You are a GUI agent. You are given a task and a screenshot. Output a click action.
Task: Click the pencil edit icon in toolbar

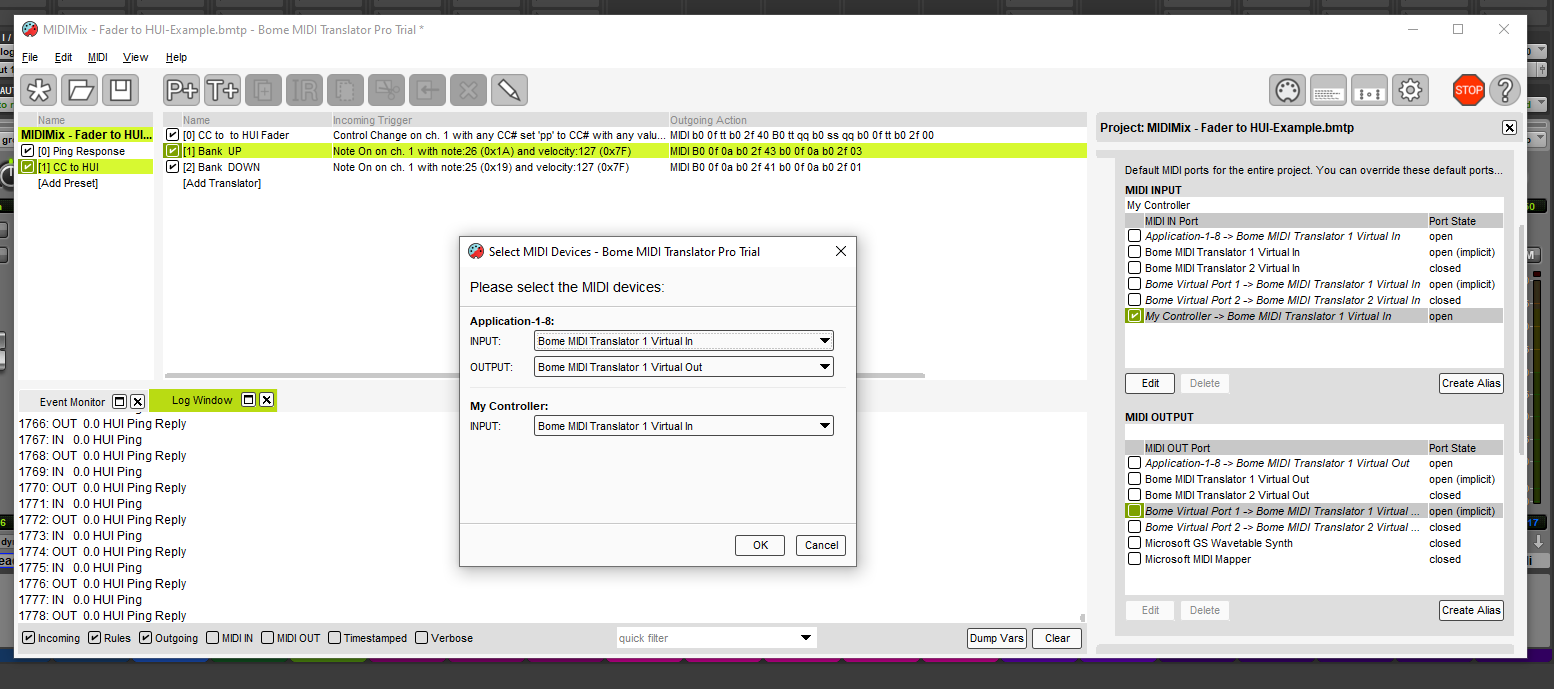click(x=509, y=90)
